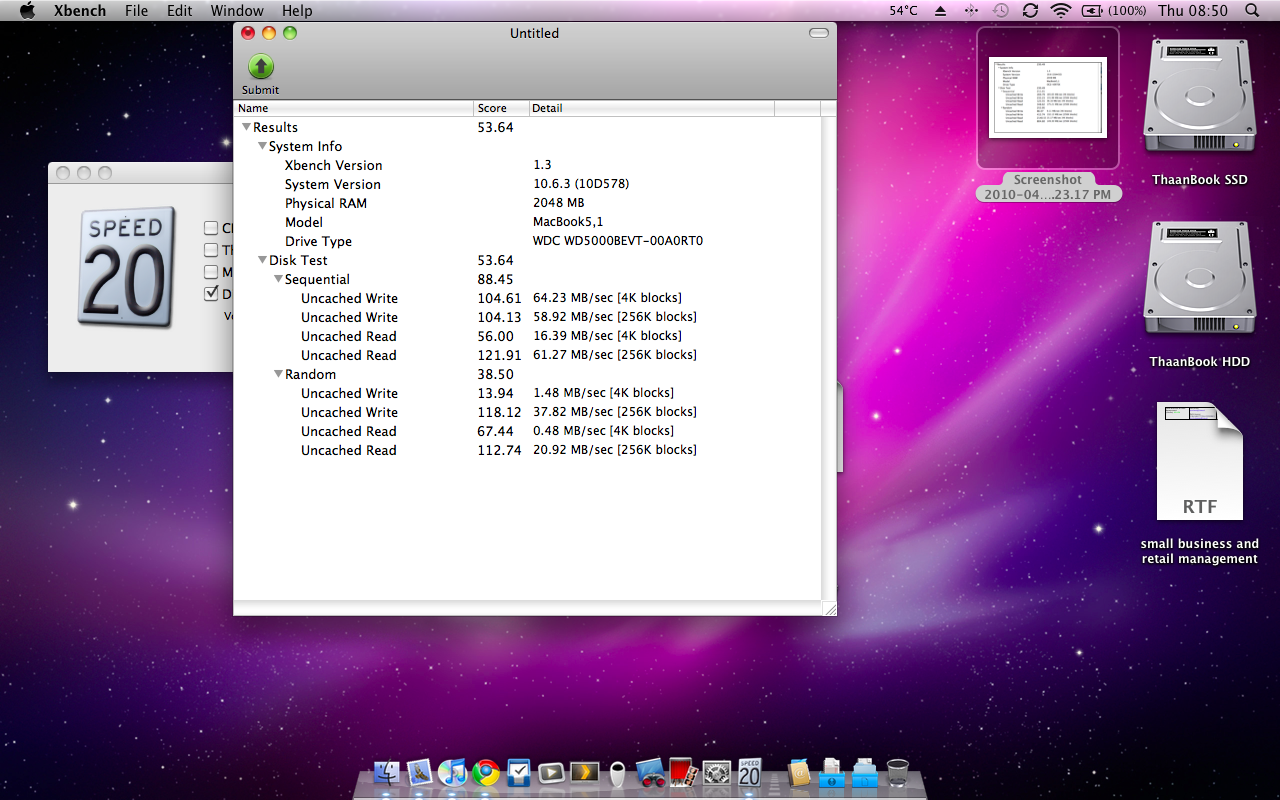Viewport: 1280px width, 800px height.
Task: Click the resize grip of Untitled window
Action: (x=829, y=608)
